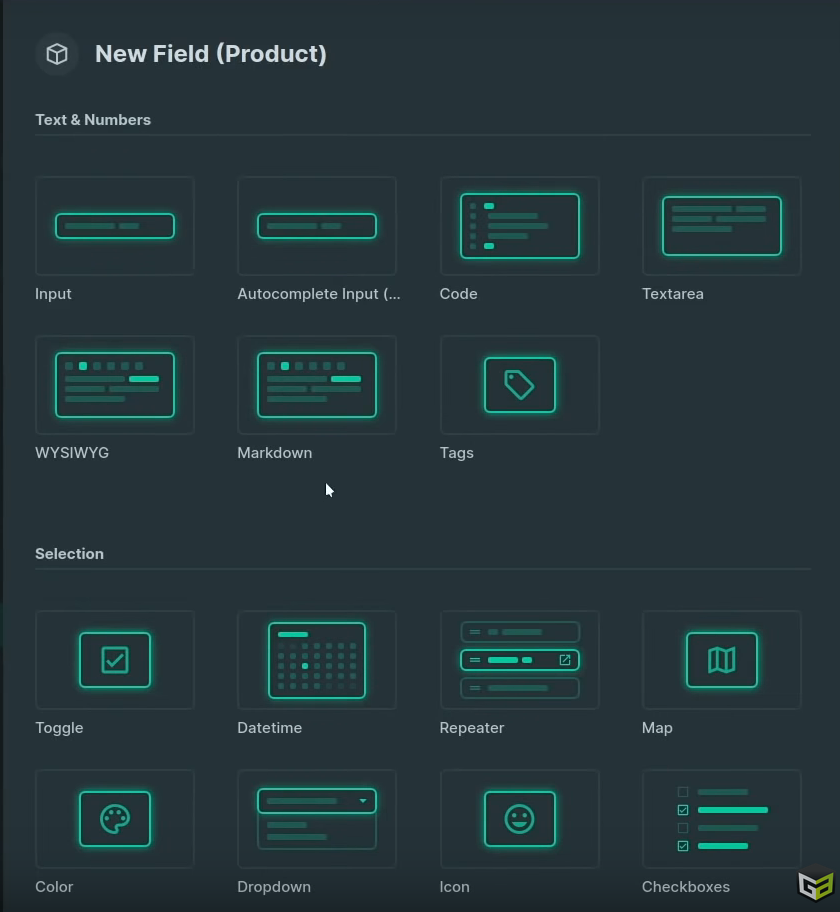Click the Map label text
Viewport: 840px width, 912px height.
coord(657,728)
